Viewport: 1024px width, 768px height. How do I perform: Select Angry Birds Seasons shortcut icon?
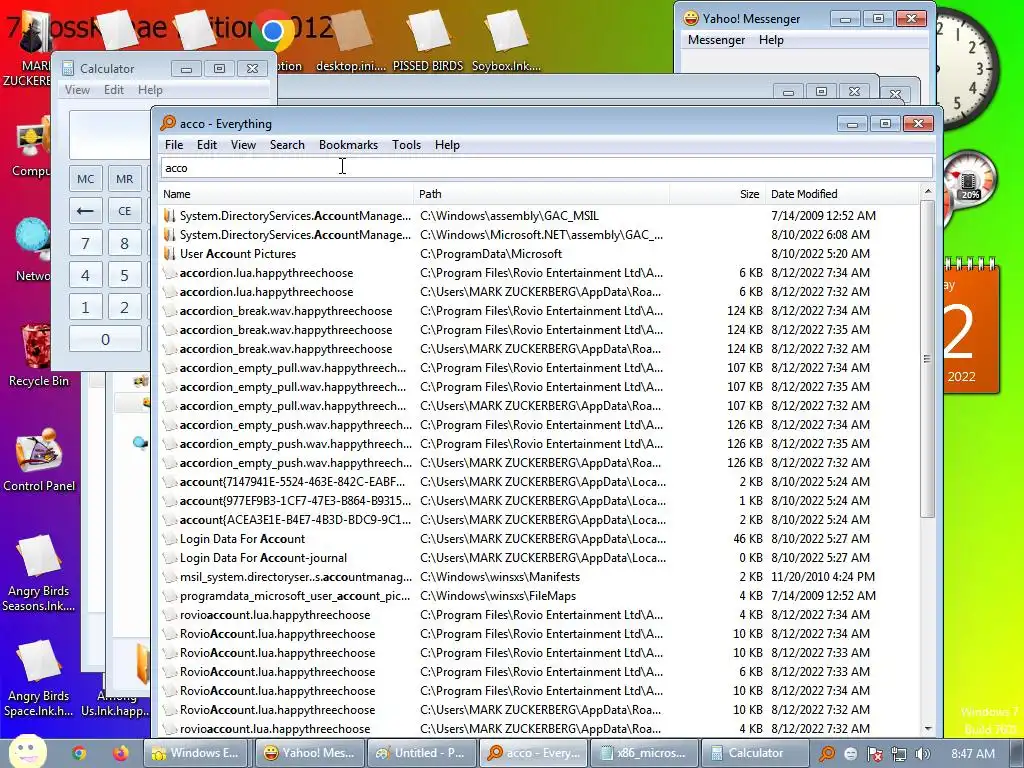coord(38,573)
